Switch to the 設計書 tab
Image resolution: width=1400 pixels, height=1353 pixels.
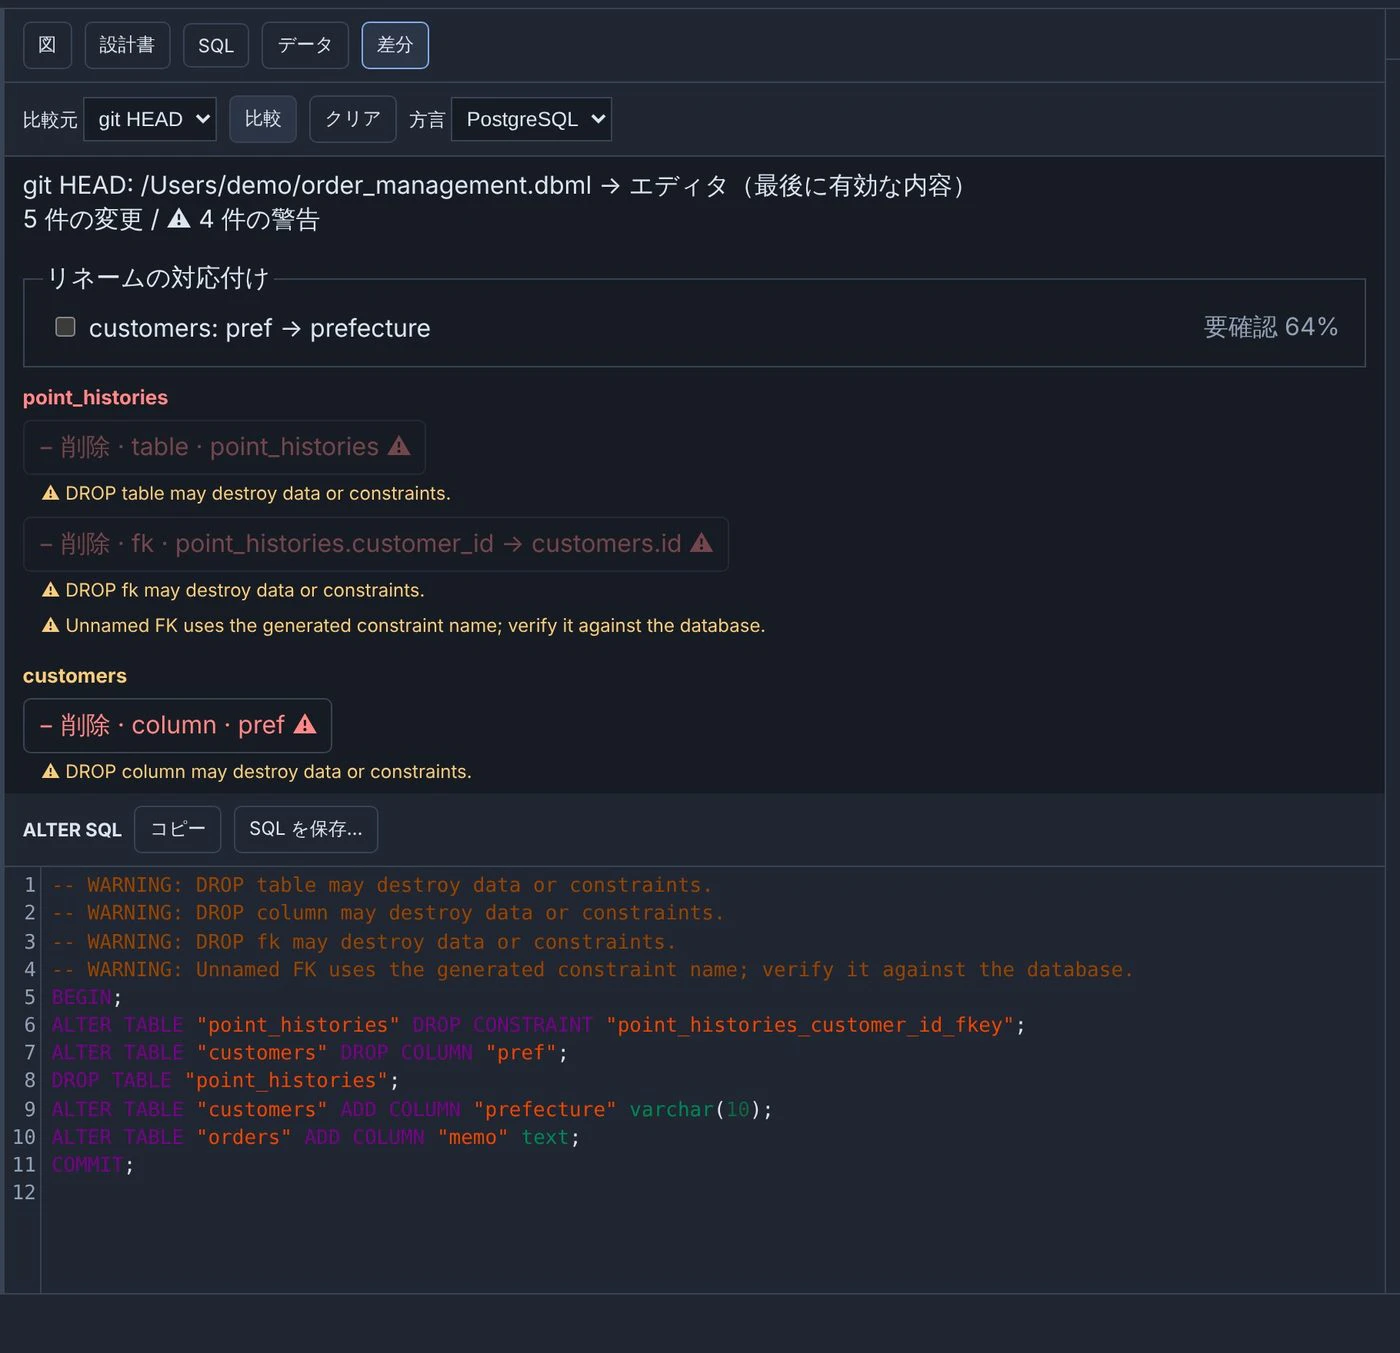[127, 45]
